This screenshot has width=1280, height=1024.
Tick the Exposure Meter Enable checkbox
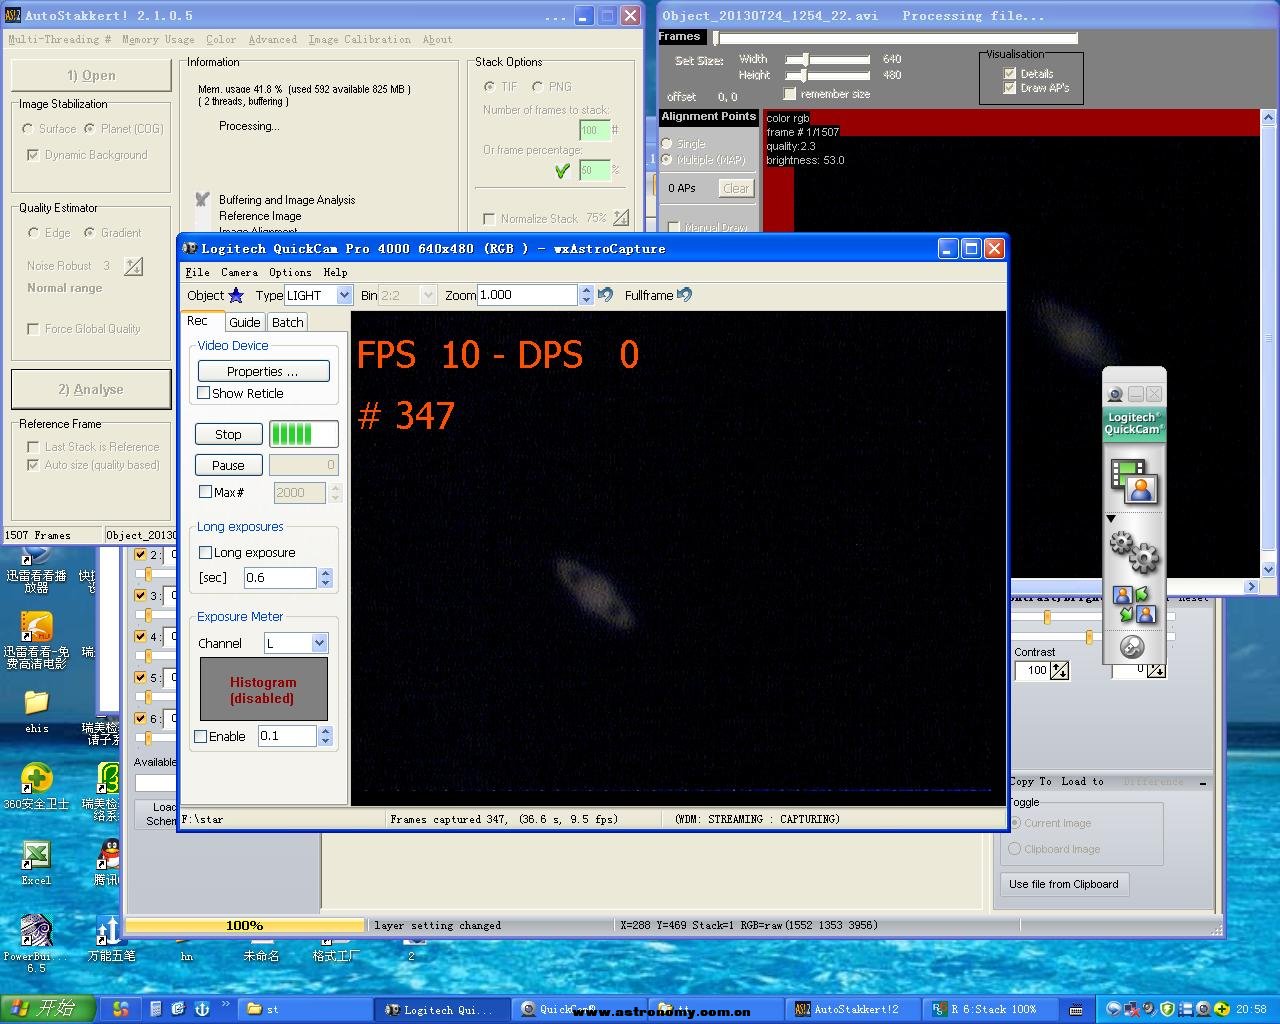tap(201, 736)
